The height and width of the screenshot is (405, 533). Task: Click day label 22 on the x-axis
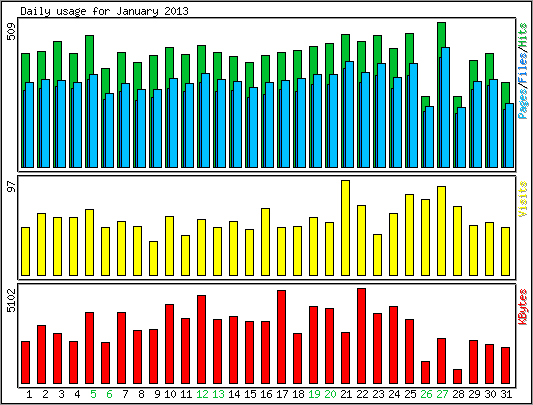coord(362,394)
